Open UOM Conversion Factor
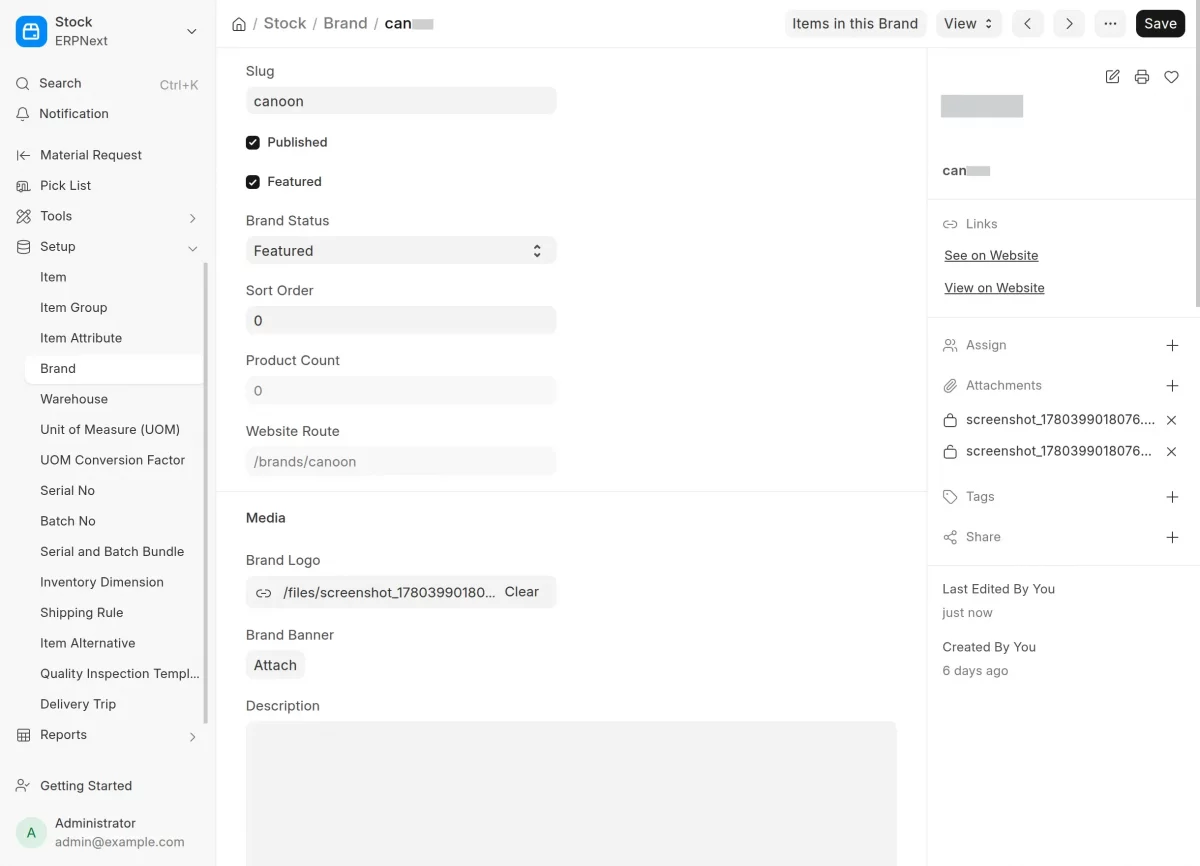The height and width of the screenshot is (866, 1200). tap(112, 460)
